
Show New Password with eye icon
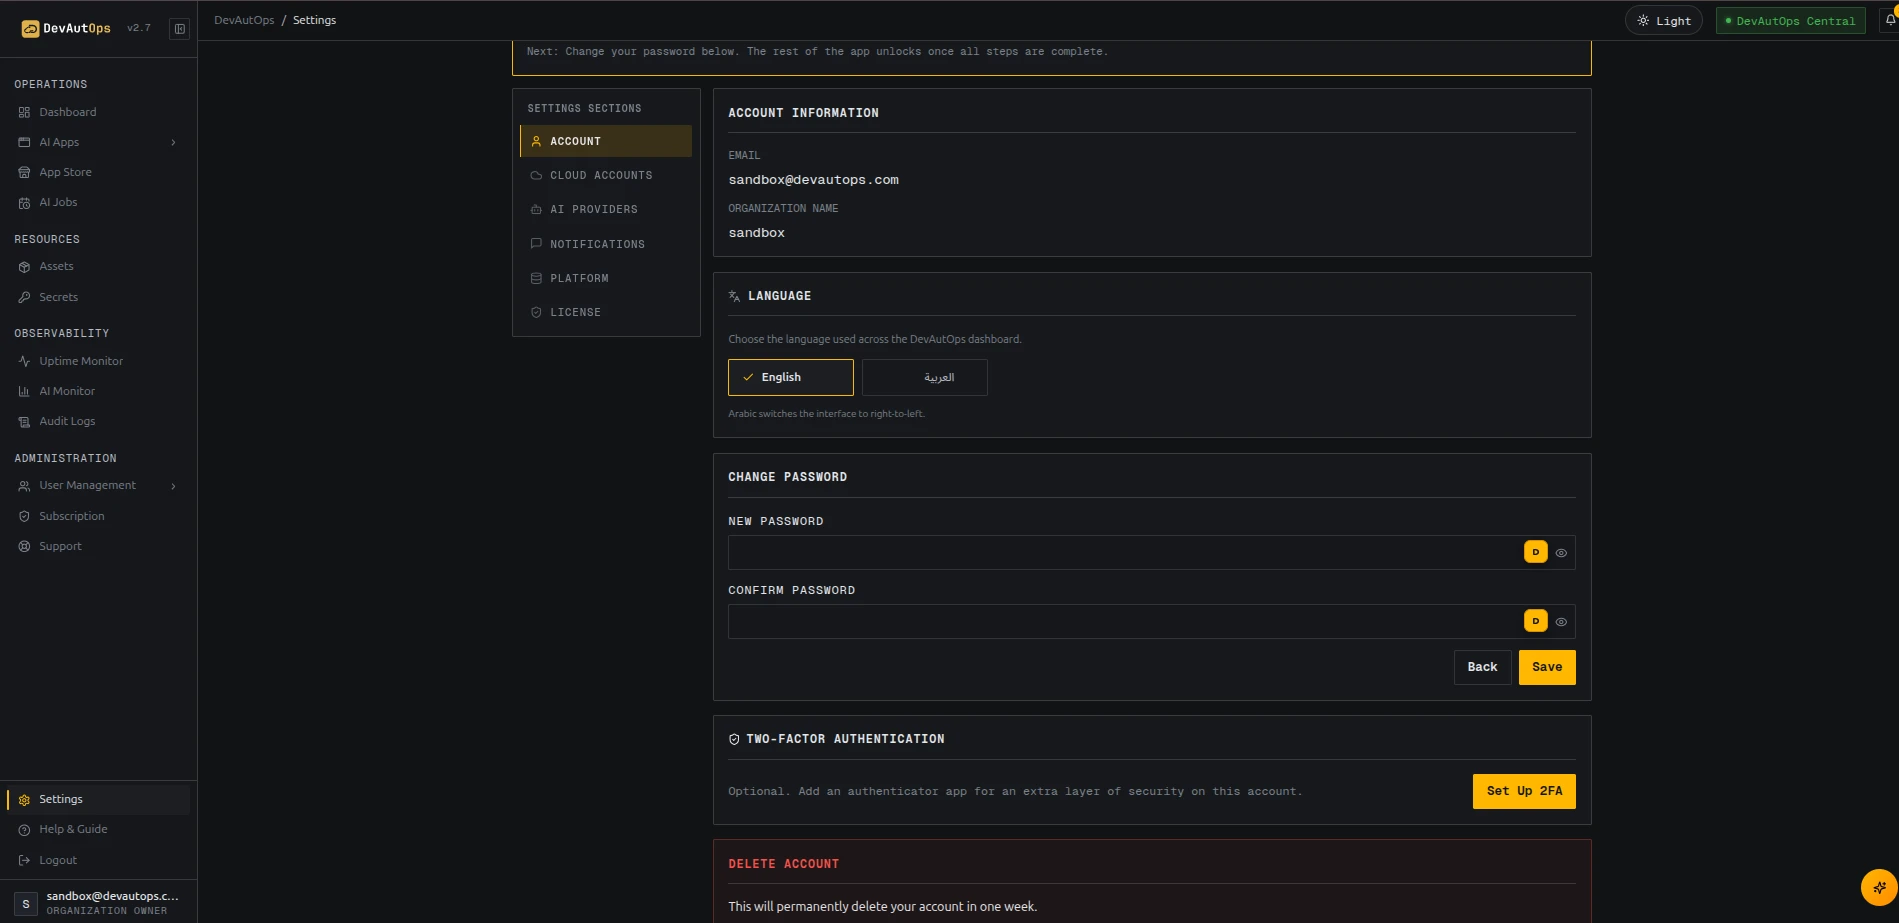click(x=1561, y=553)
